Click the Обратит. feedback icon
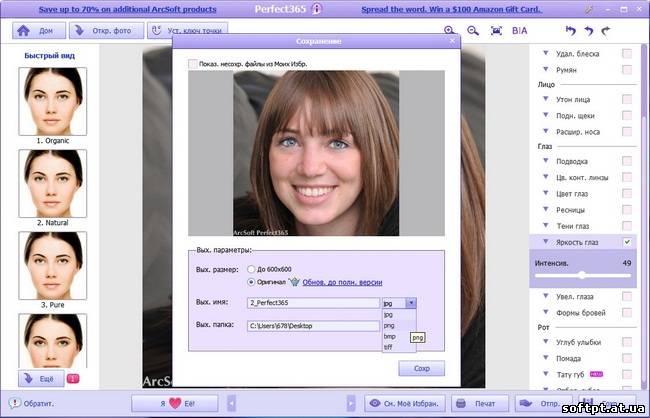Image resolution: width=650 pixels, height=418 pixels. tap(15, 403)
